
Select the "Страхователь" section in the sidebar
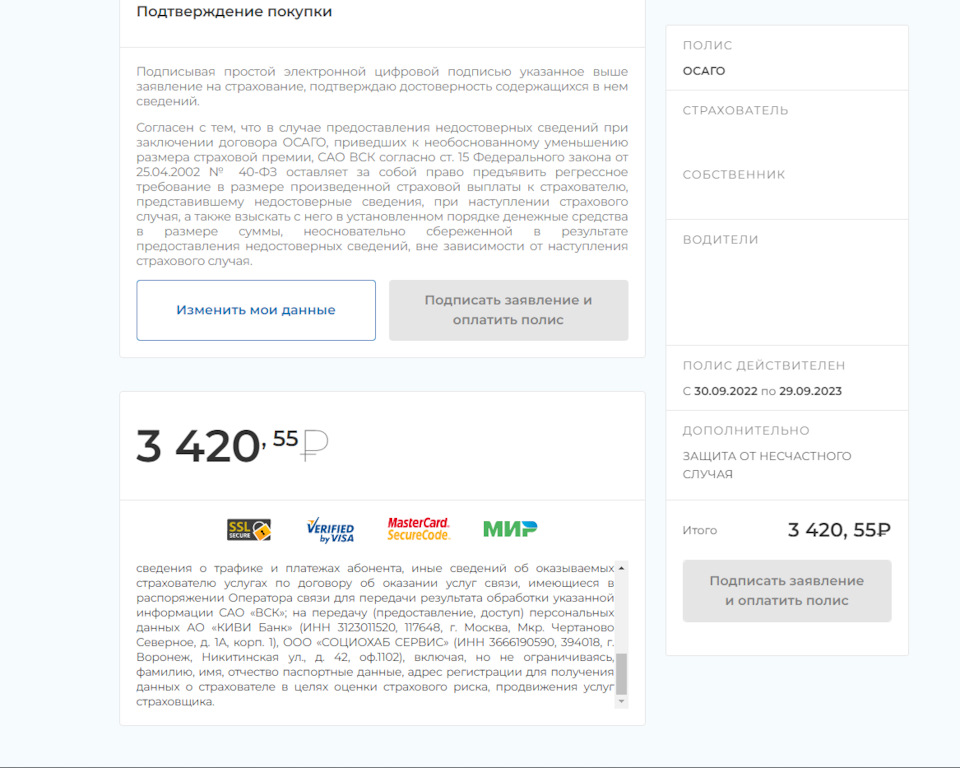pyautogui.click(x=735, y=110)
